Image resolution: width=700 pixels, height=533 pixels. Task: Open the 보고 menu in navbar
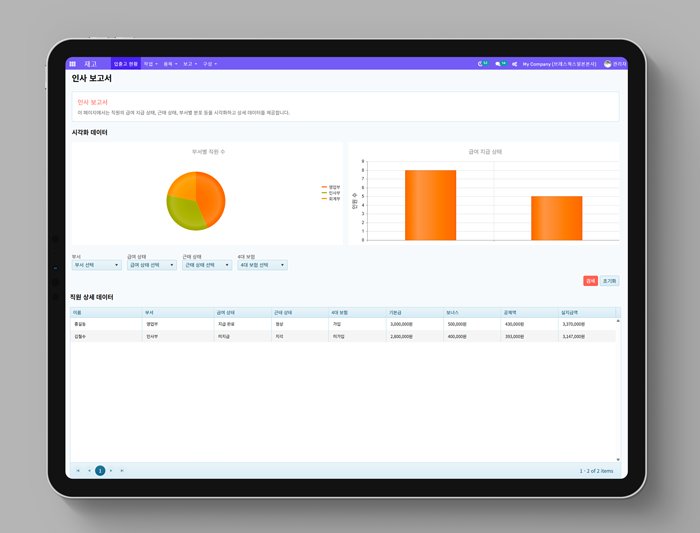[189, 64]
